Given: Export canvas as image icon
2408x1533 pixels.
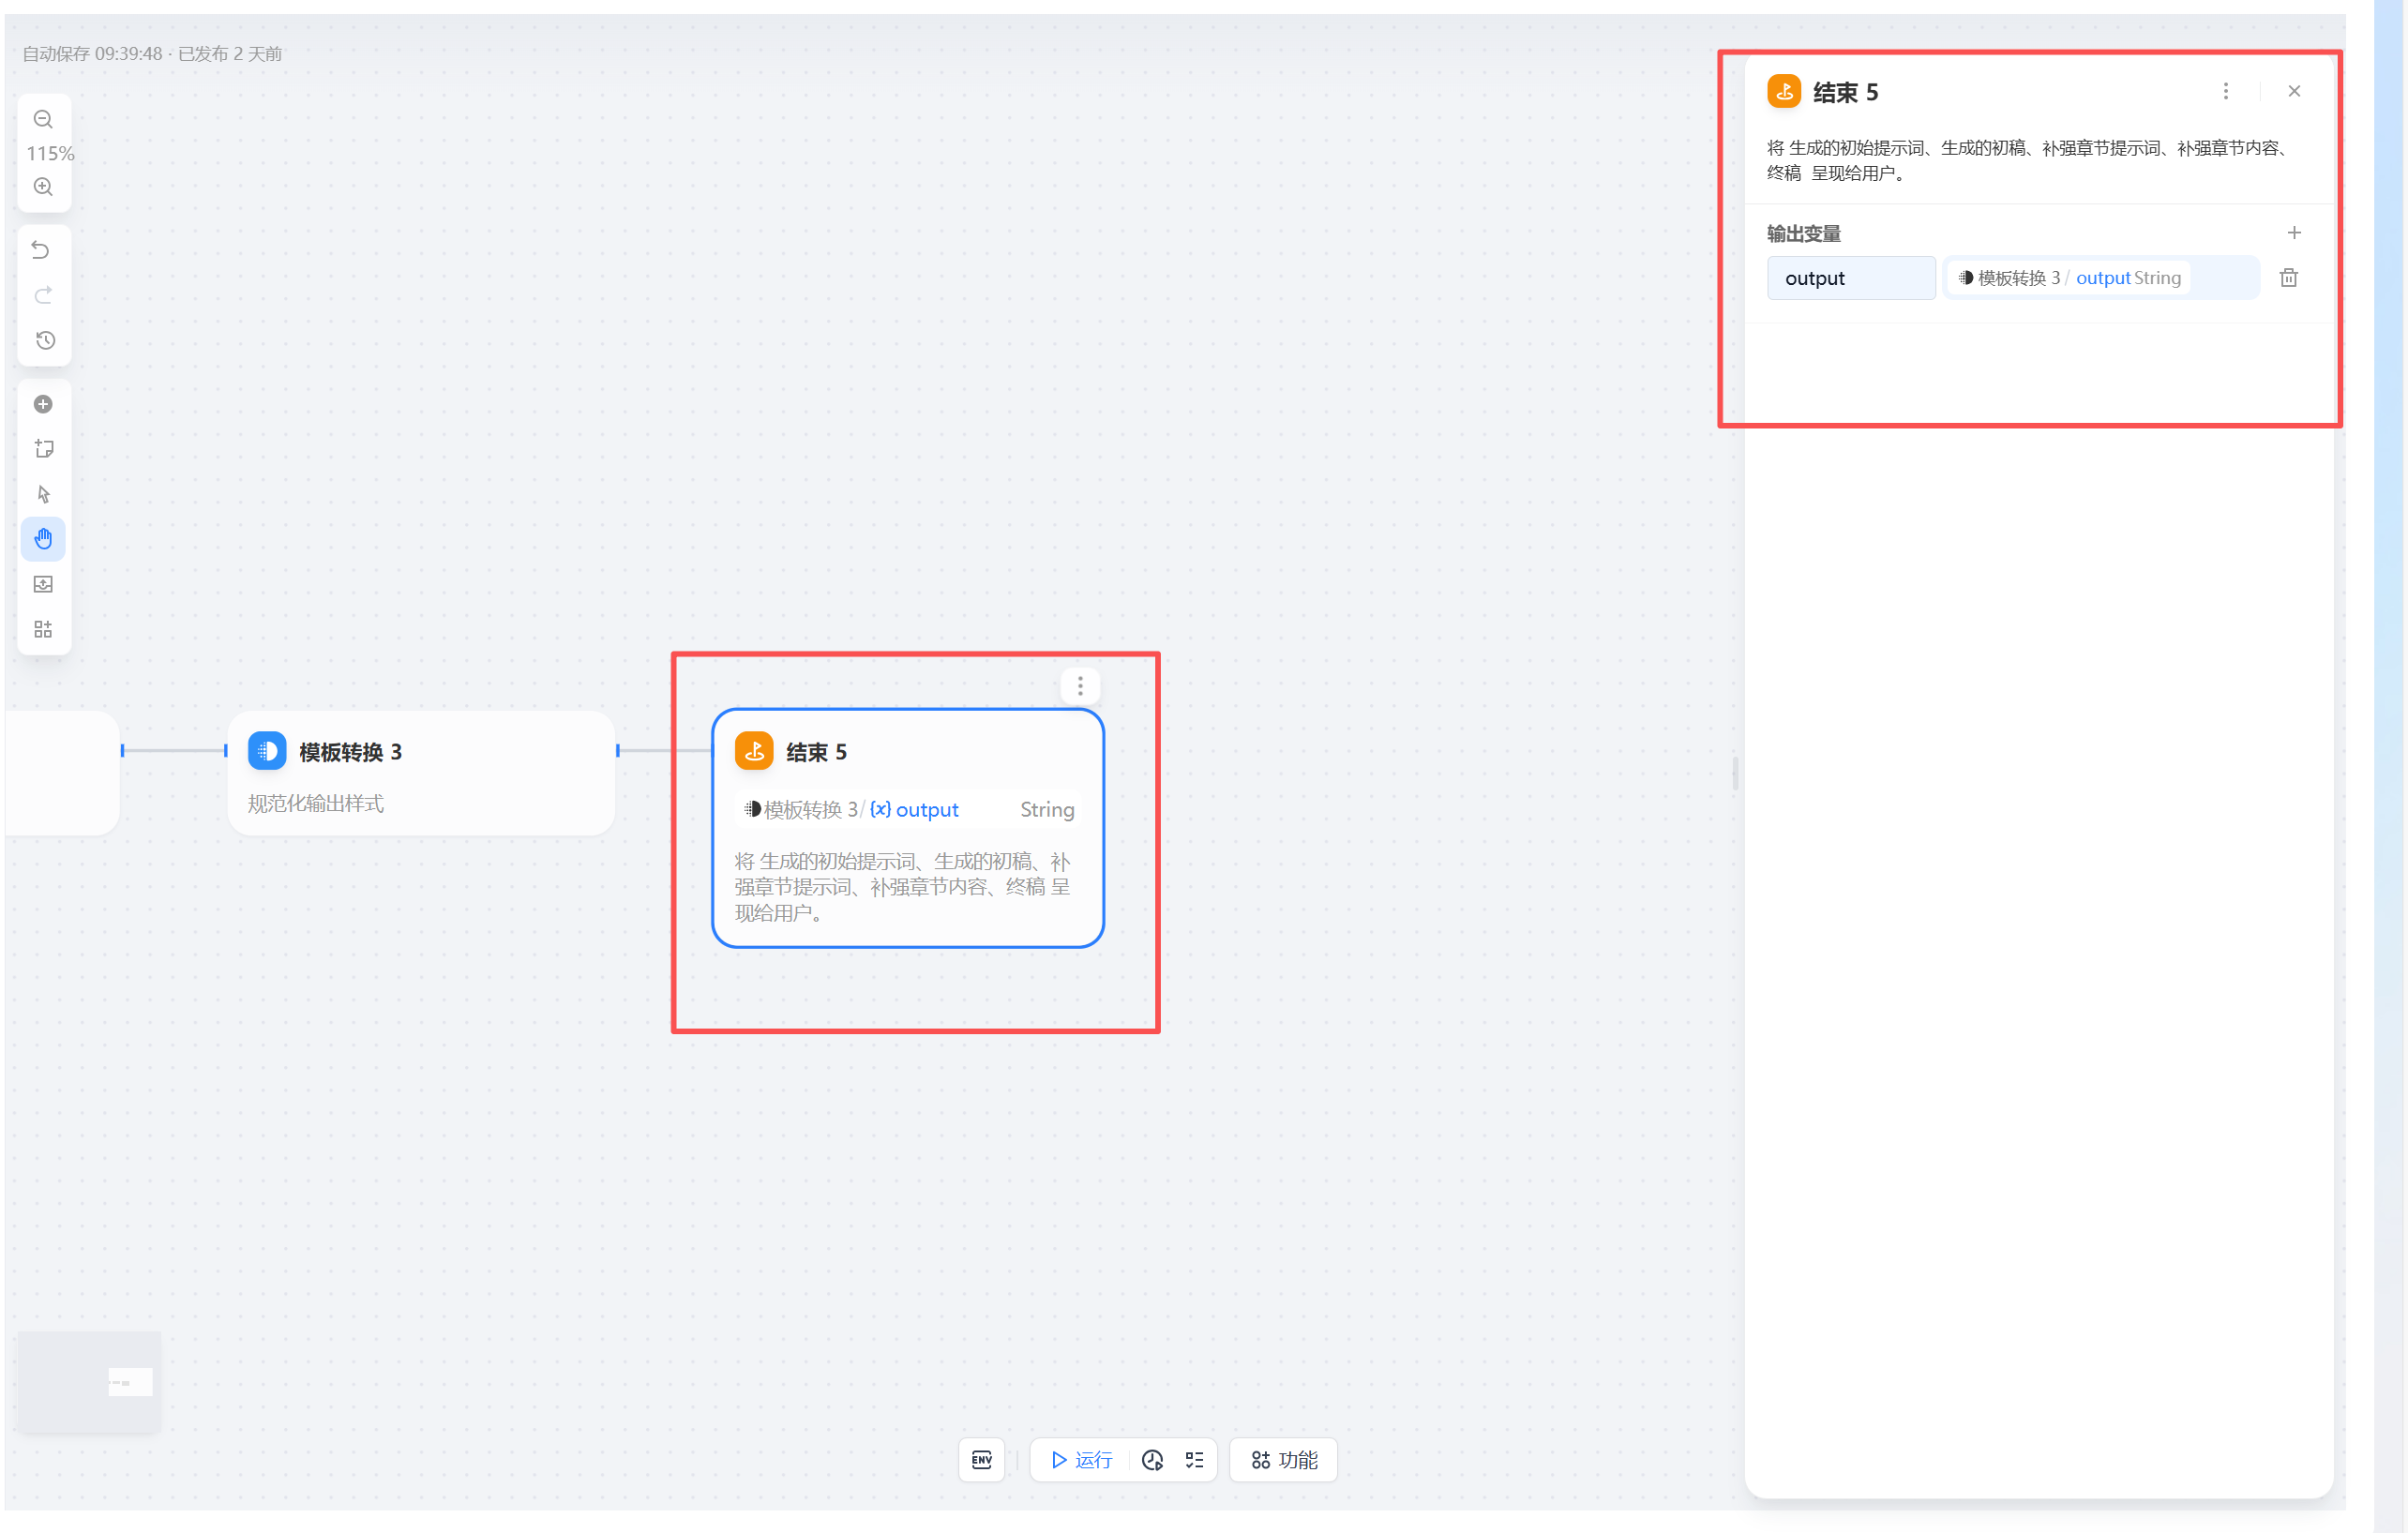Looking at the screenshot, I should (x=43, y=584).
